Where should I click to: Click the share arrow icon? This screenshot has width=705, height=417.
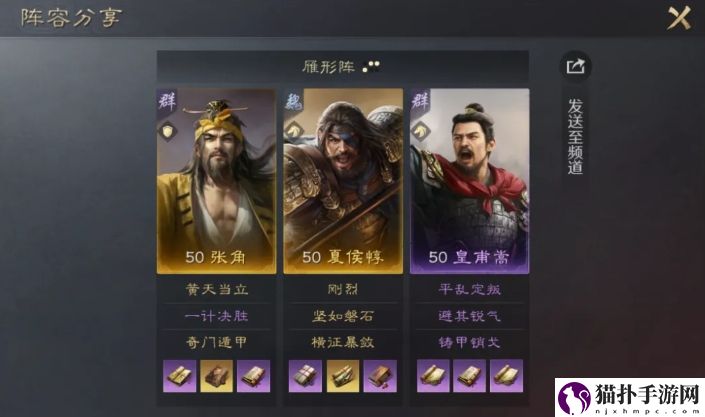click(x=576, y=67)
